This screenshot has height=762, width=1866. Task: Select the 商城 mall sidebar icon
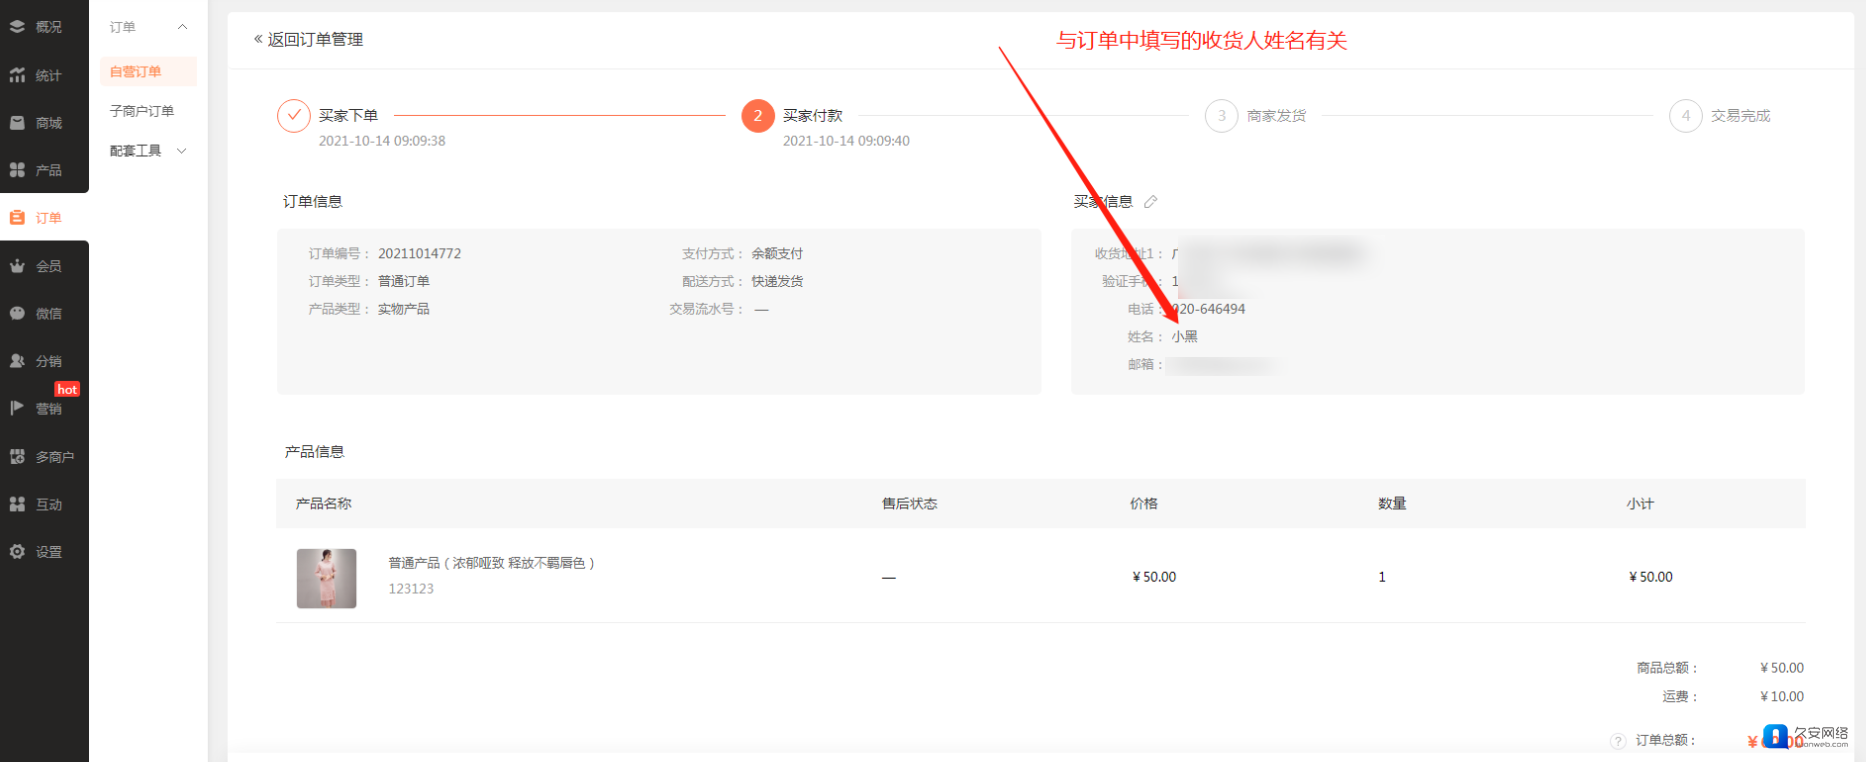click(x=18, y=123)
